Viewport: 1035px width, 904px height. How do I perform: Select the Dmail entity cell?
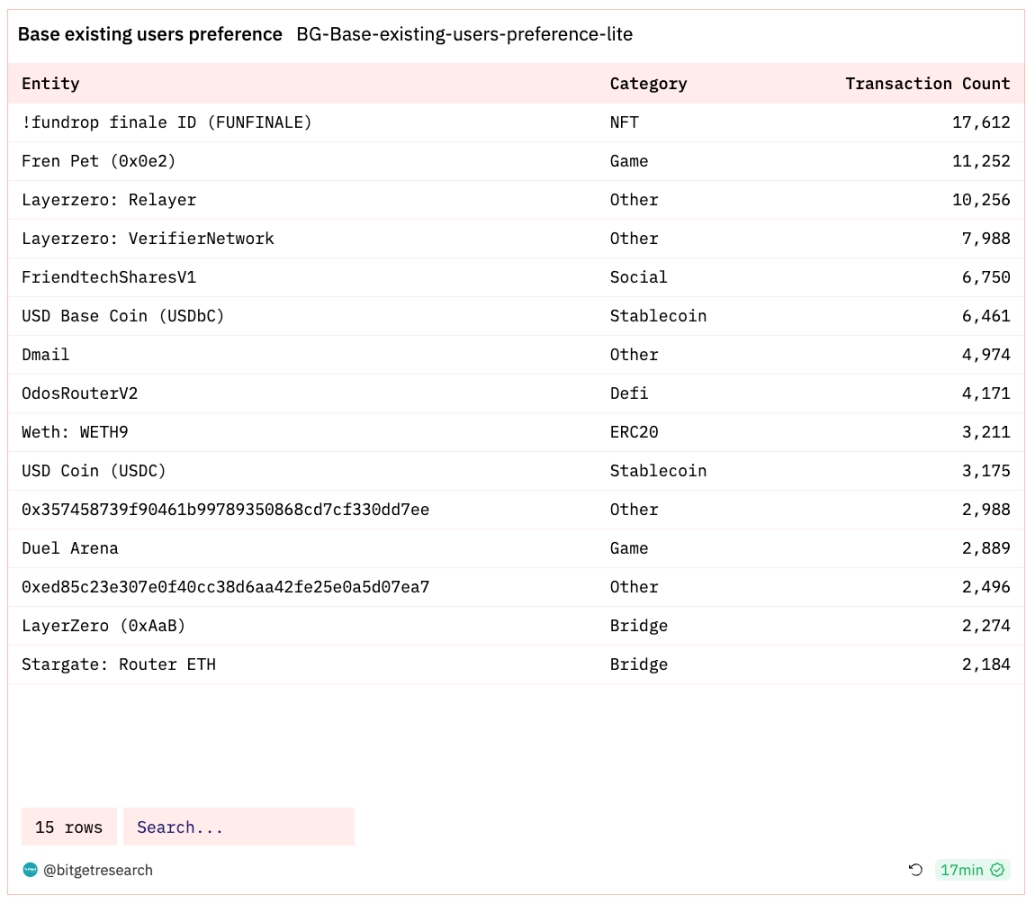(46, 354)
